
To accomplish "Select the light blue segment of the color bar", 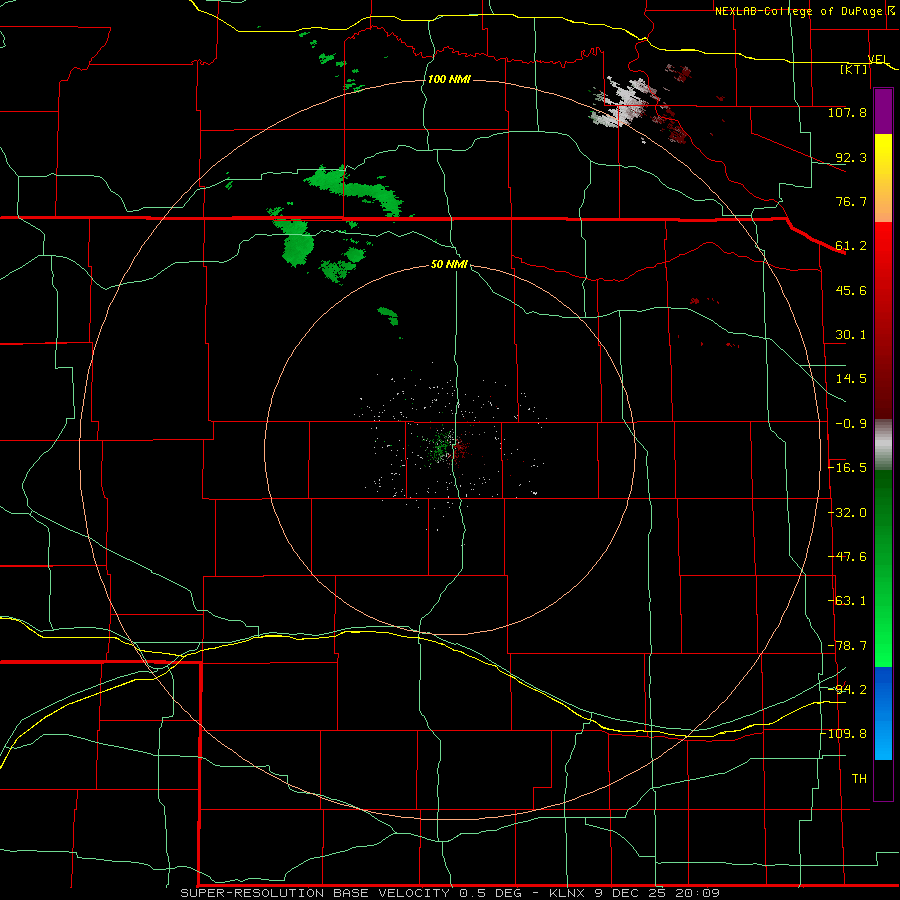I will click(x=883, y=713).
